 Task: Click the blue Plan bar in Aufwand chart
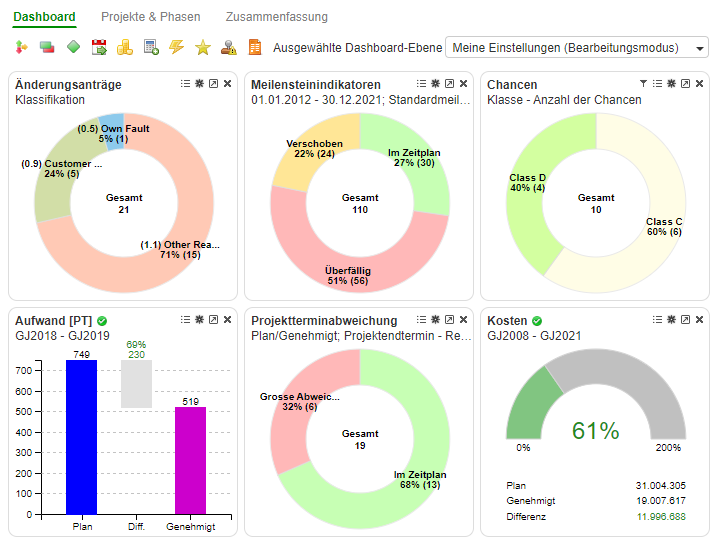point(81,438)
